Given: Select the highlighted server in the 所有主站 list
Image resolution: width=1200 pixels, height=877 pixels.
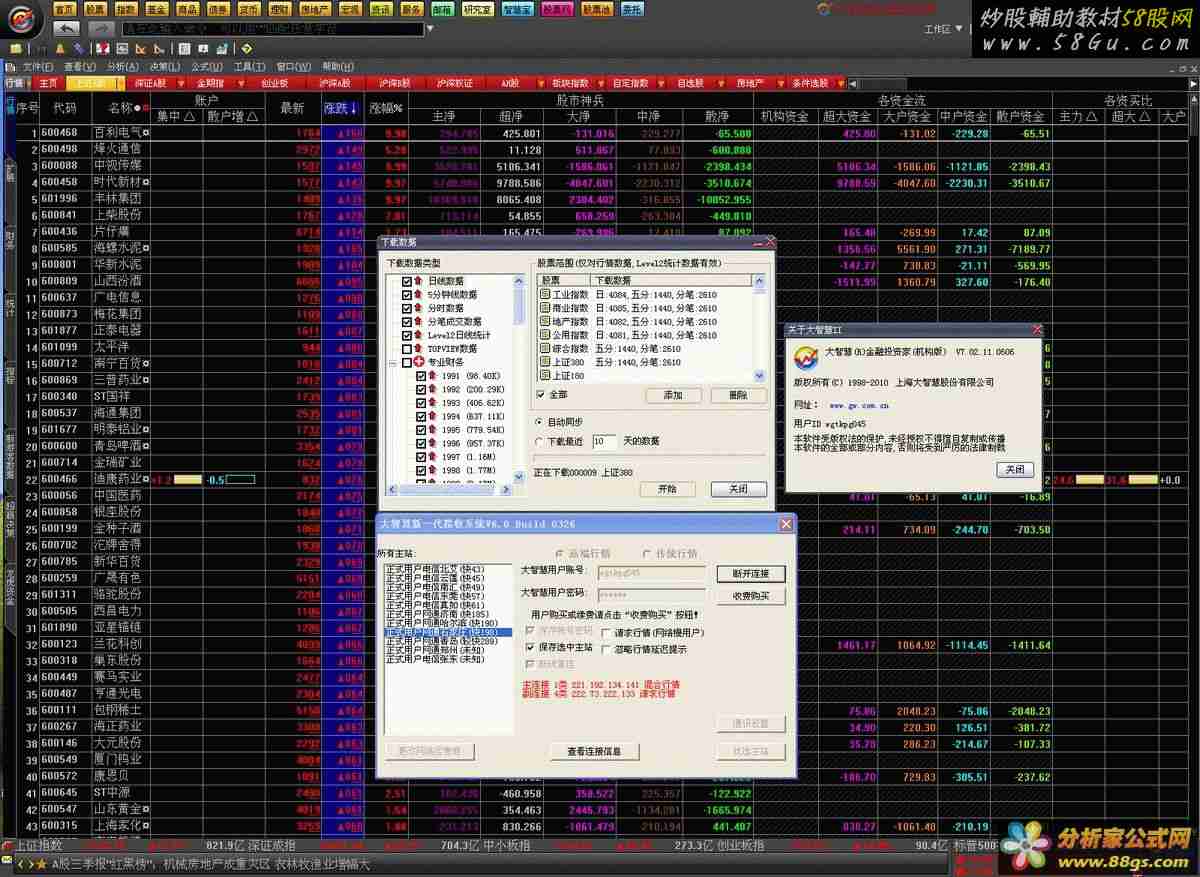Looking at the screenshot, I should 448,633.
